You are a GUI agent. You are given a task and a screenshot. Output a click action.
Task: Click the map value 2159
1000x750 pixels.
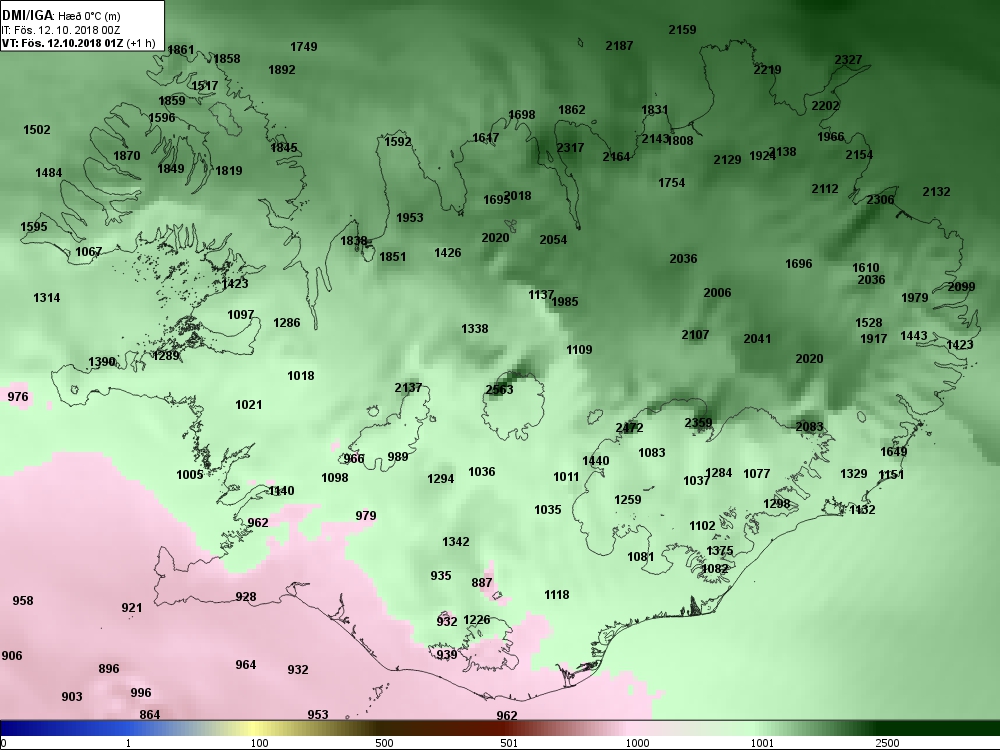coord(682,29)
